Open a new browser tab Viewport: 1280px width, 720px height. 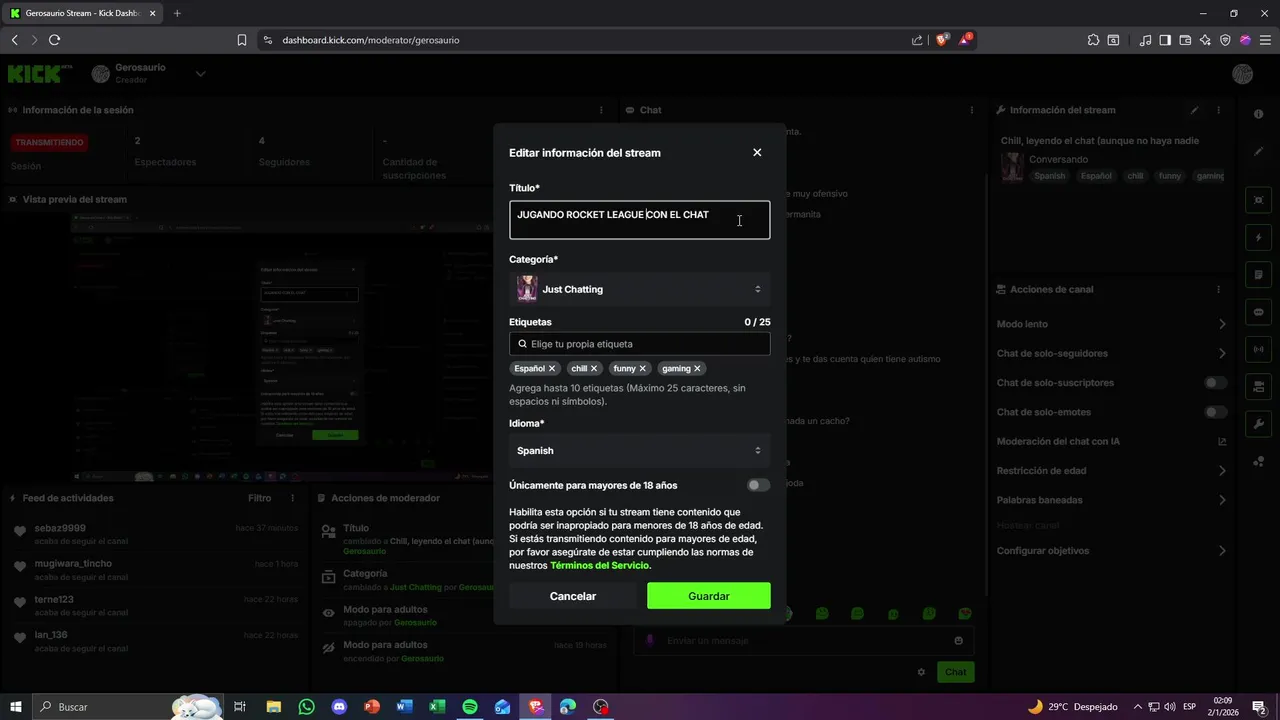tap(177, 13)
